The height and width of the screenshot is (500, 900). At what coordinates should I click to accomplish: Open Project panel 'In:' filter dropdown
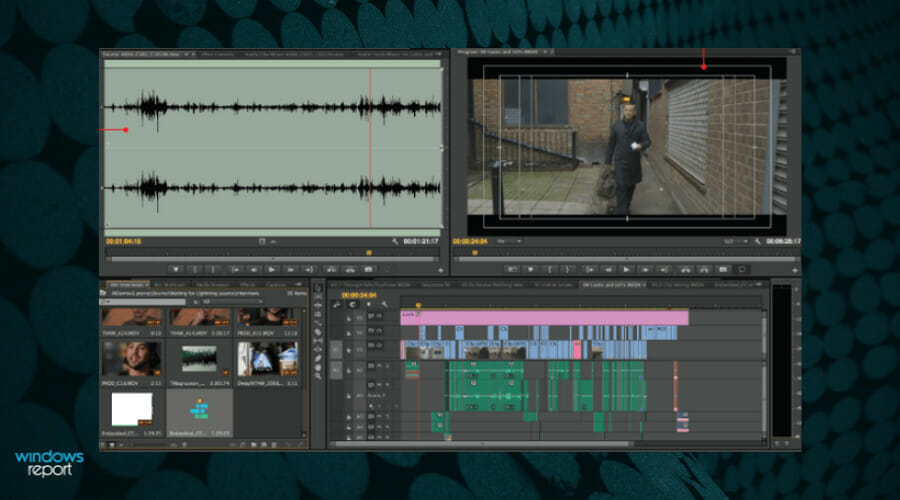(x=233, y=301)
